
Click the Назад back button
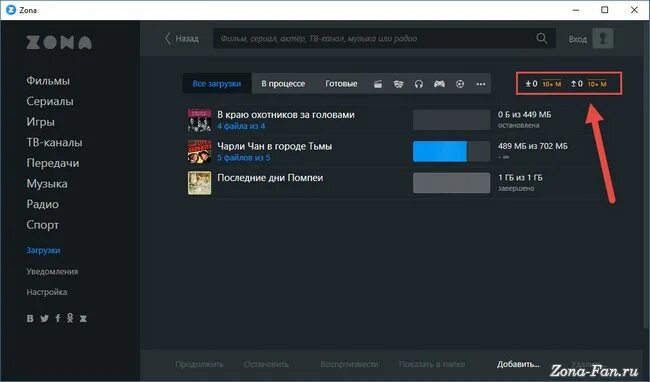click(182, 39)
